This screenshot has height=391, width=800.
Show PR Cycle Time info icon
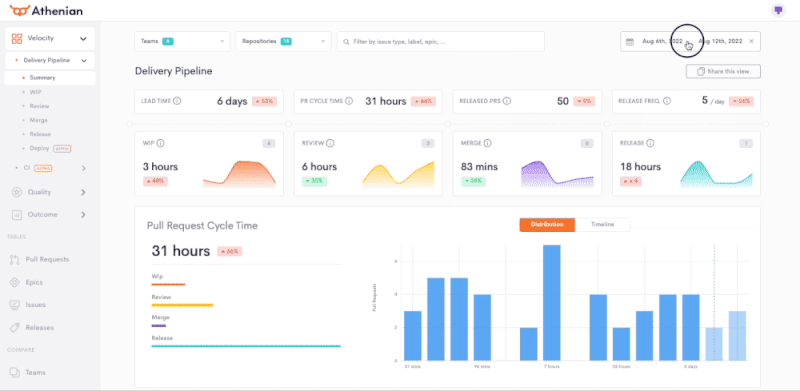pos(349,101)
